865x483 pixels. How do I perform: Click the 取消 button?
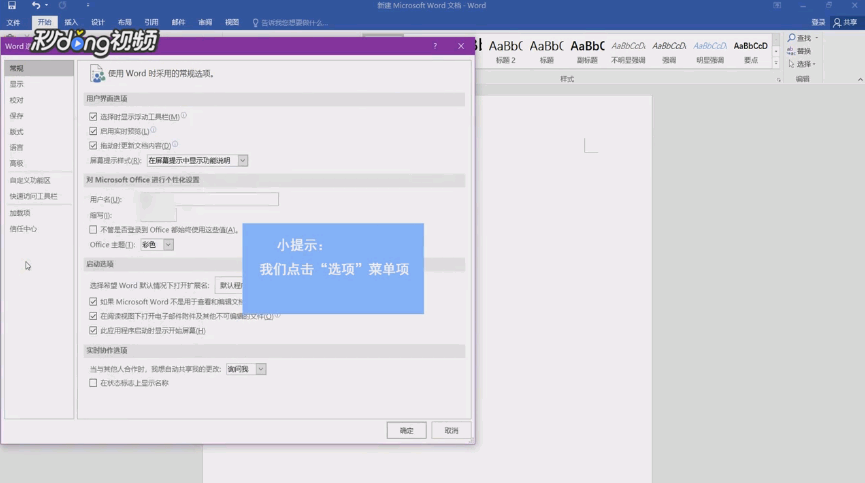pos(451,431)
